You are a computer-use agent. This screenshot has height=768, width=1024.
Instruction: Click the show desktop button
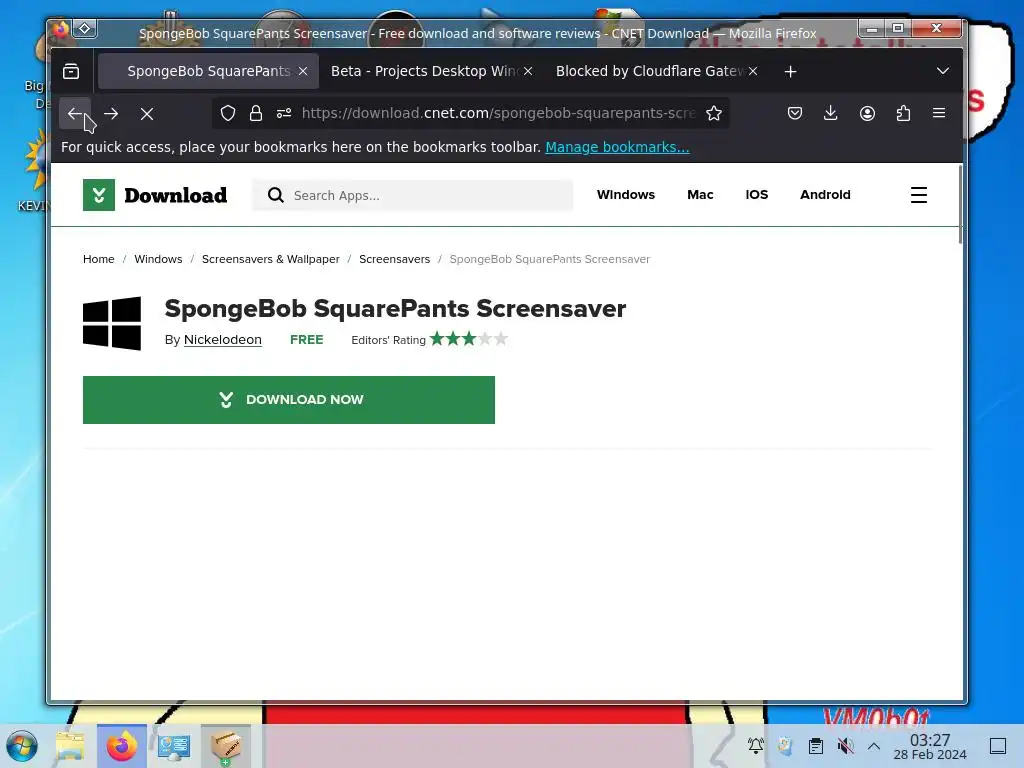[x=998, y=746]
